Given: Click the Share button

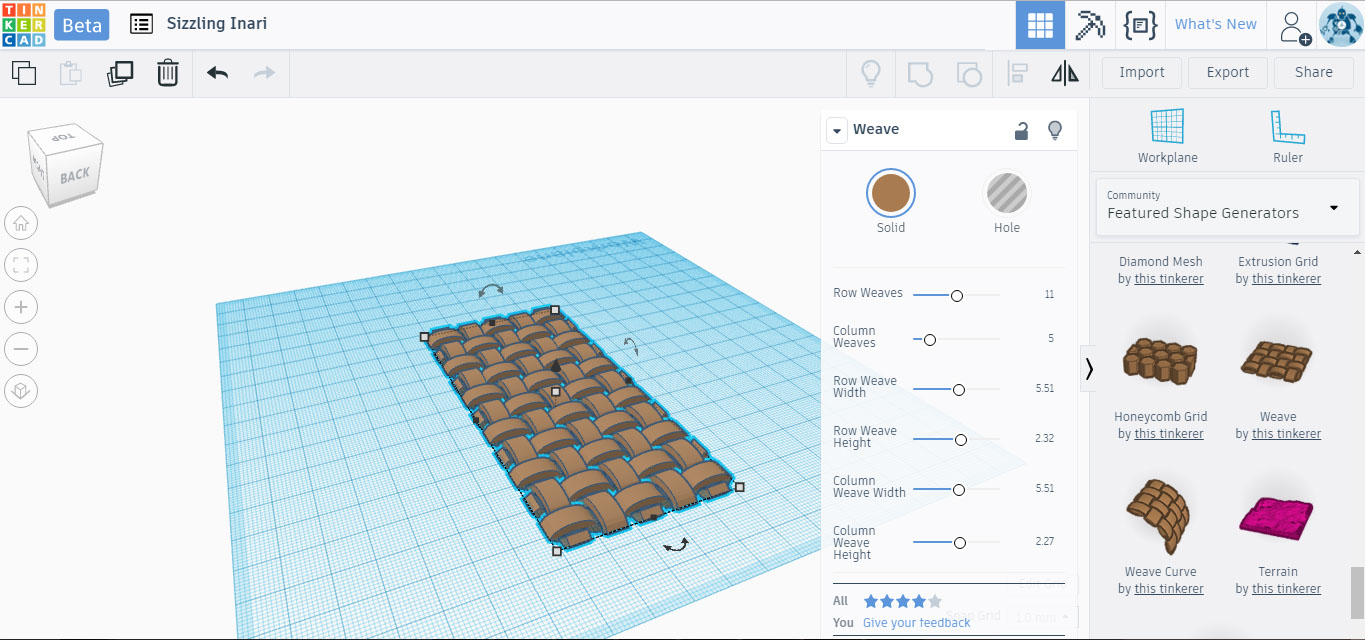Looking at the screenshot, I should [x=1314, y=72].
